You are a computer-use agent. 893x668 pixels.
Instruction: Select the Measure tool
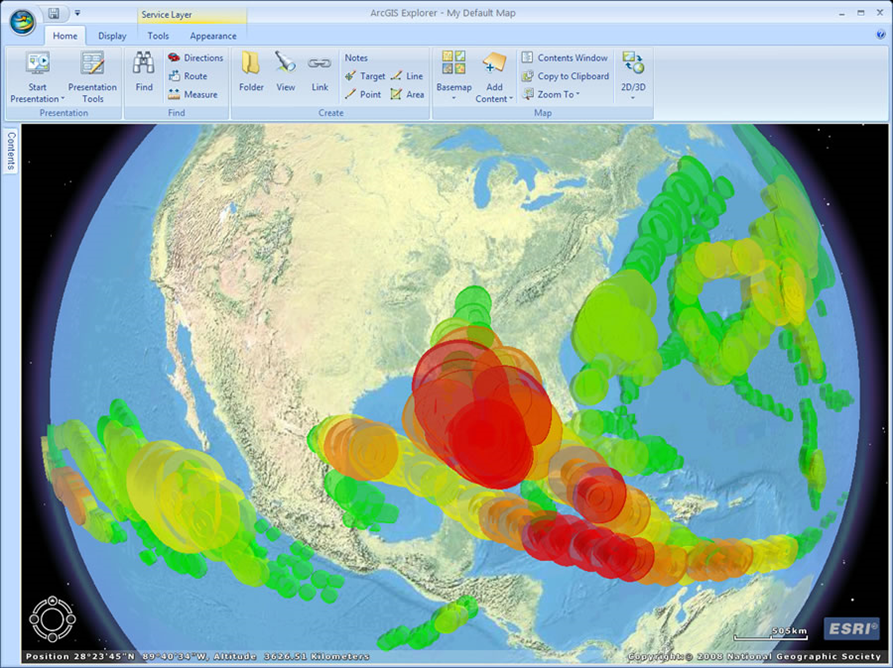[x=193, y=95]
